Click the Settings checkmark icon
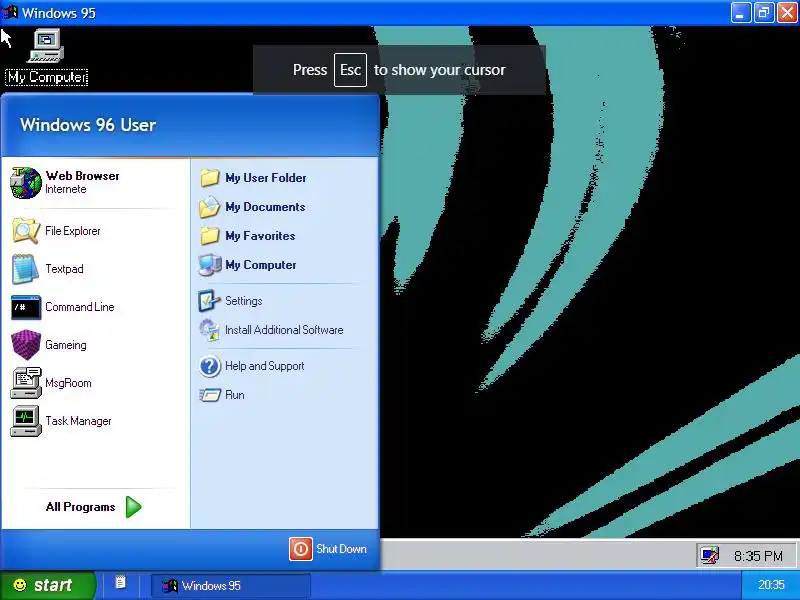The height and width of the screenshot is (600, 800). point(209,301)
